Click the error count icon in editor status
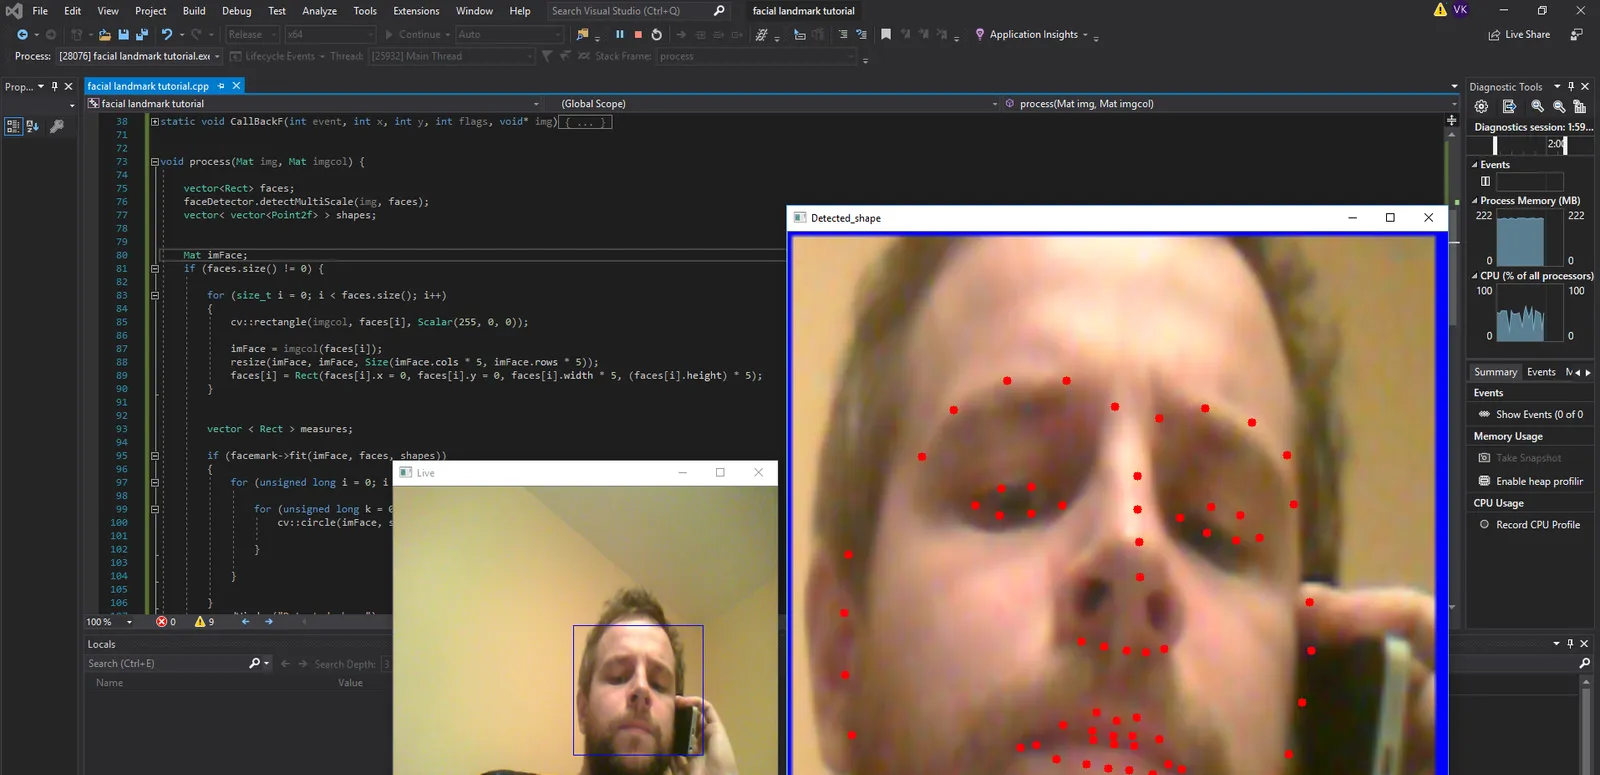1600x775 pixels. (x=161, y=622)
